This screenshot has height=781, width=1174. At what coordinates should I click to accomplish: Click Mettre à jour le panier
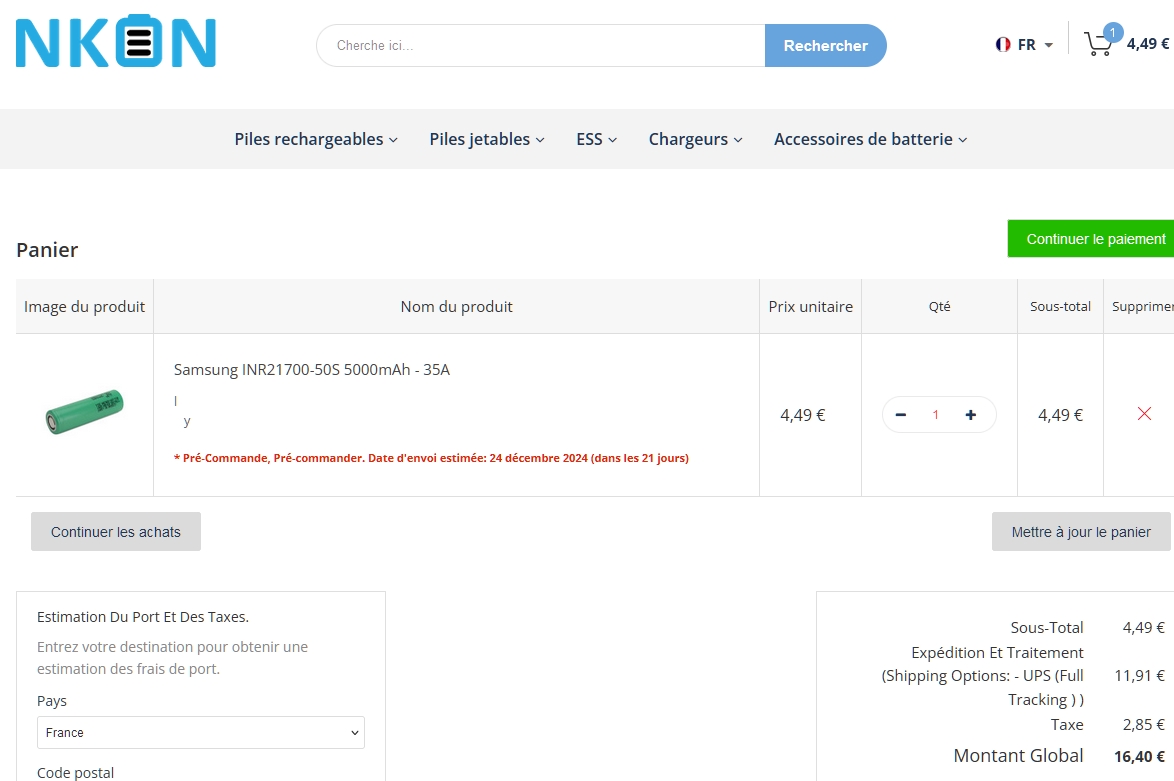click(x=1081, y=532)
